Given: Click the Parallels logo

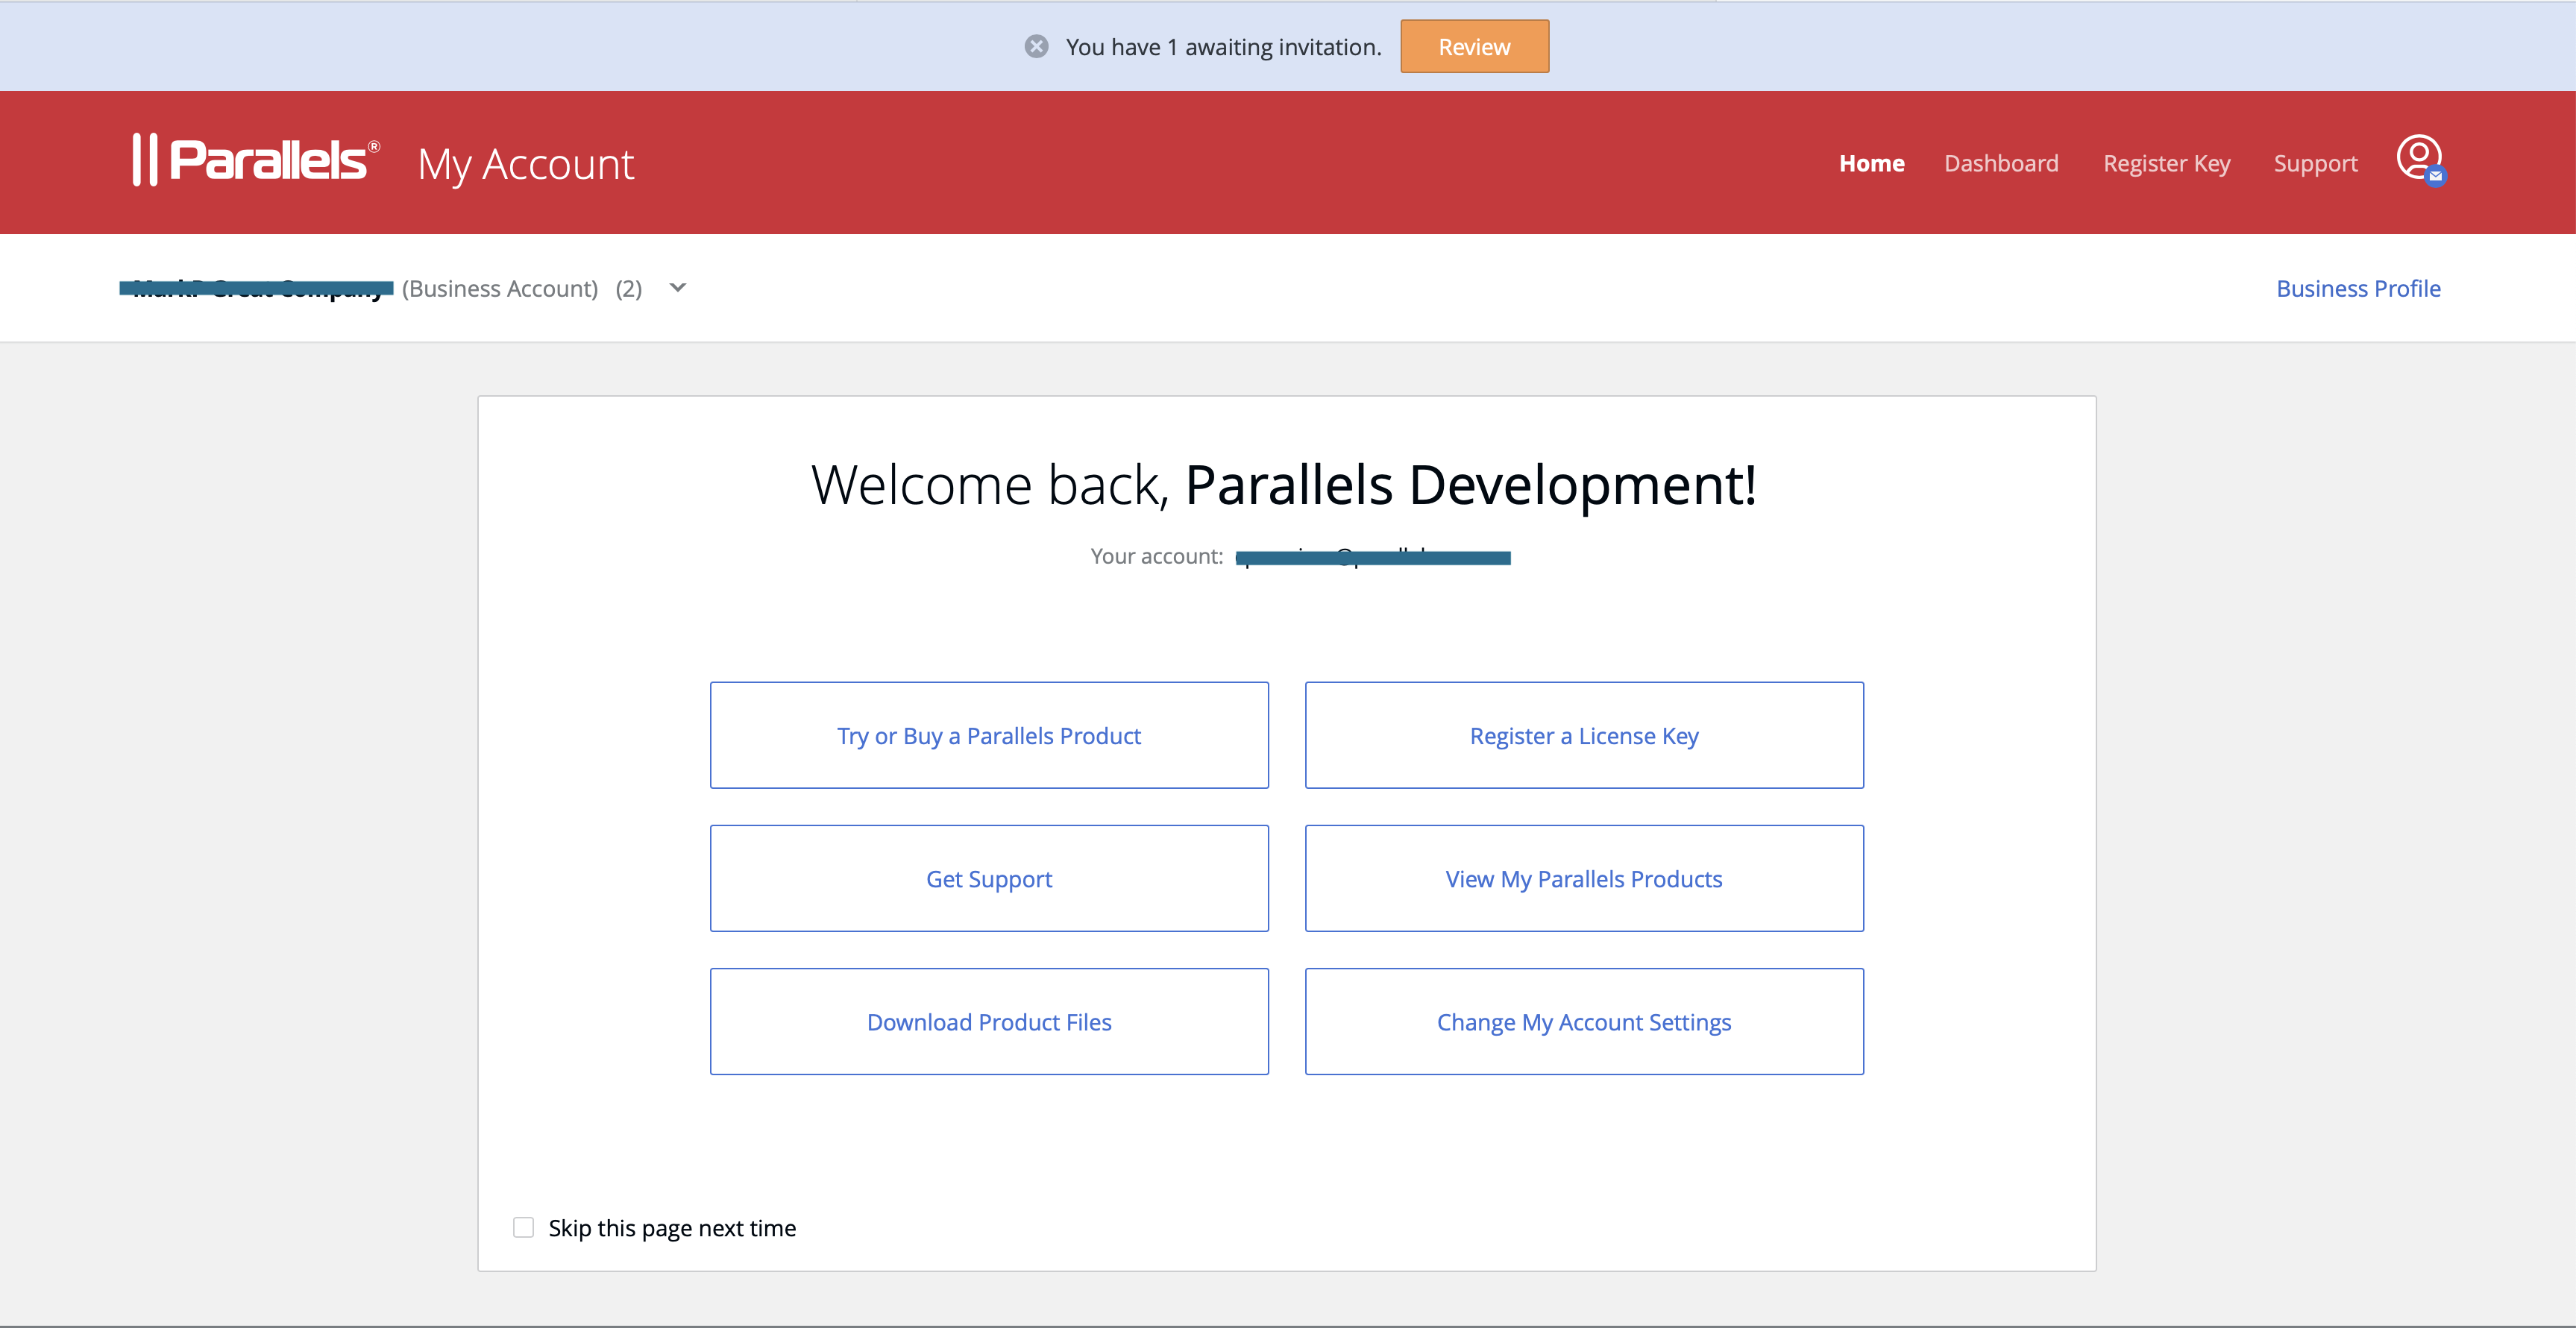Looking at the screenshot, I should (256, 160).
